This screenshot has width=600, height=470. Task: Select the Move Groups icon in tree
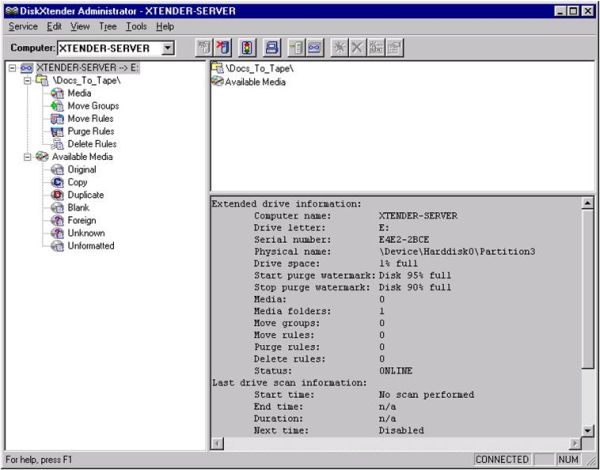[x=57, y=106]
